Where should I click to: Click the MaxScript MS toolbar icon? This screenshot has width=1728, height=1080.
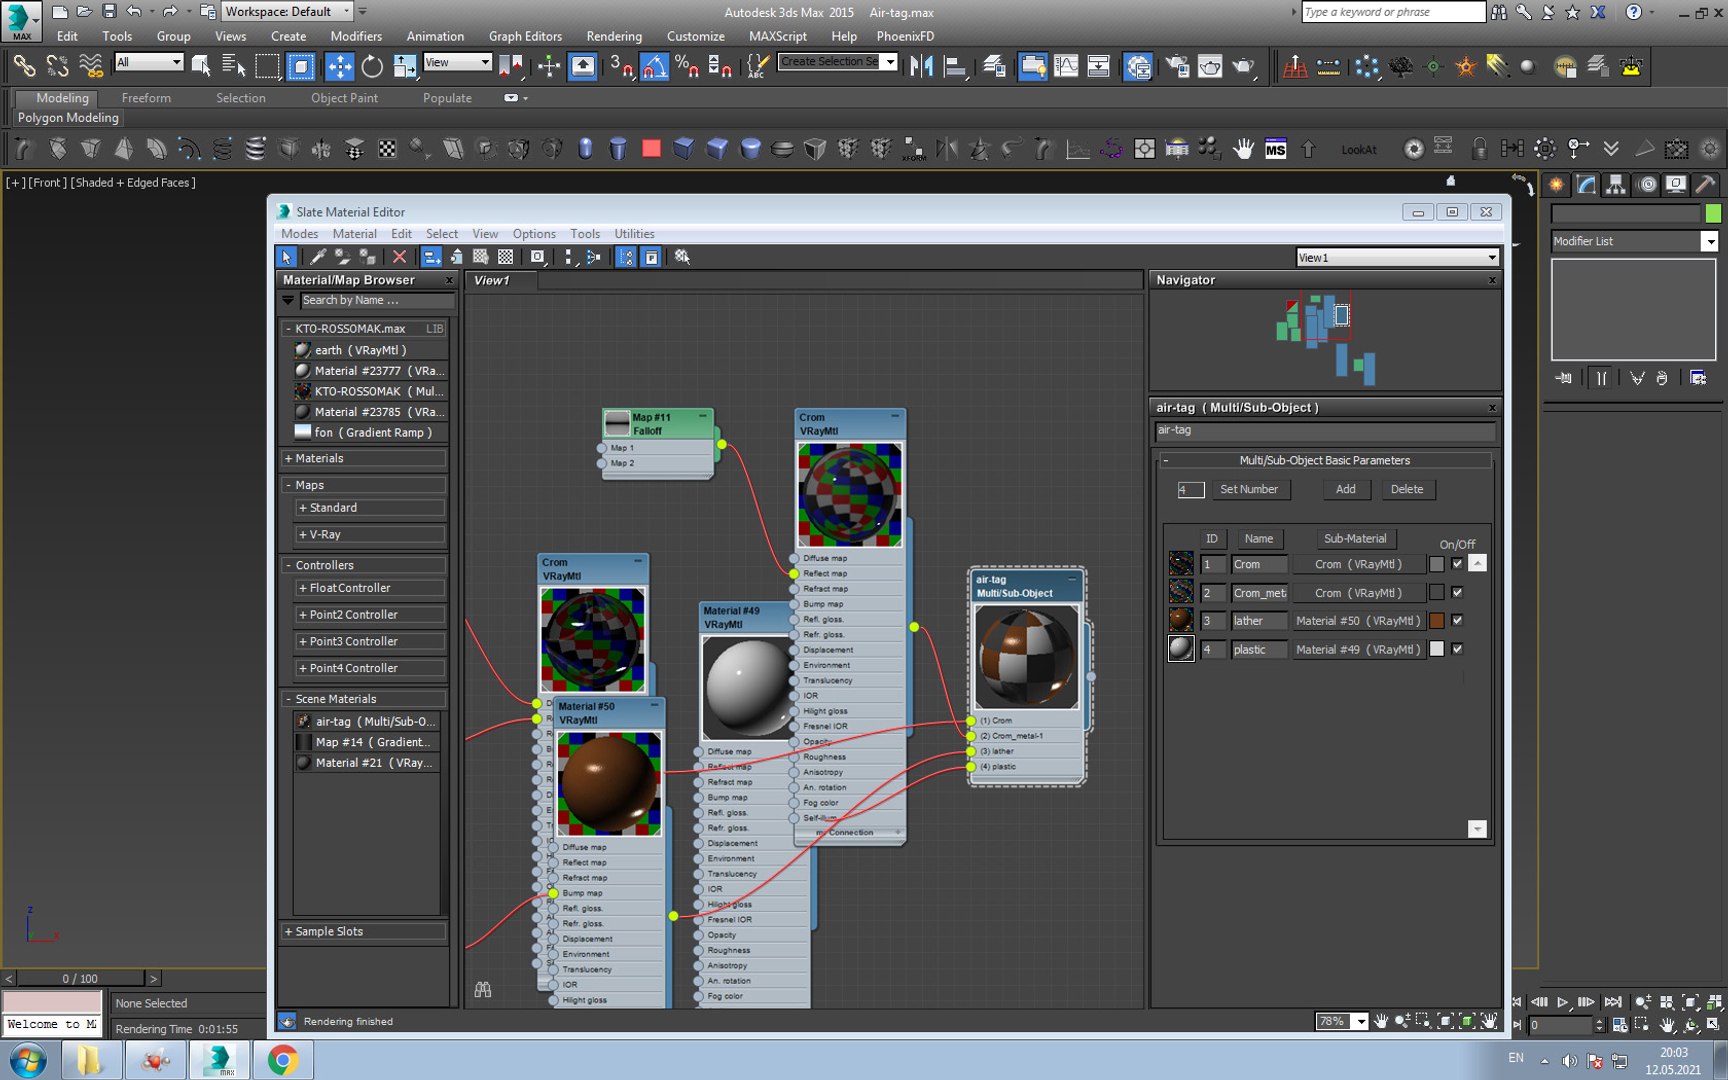[1275, 149]
